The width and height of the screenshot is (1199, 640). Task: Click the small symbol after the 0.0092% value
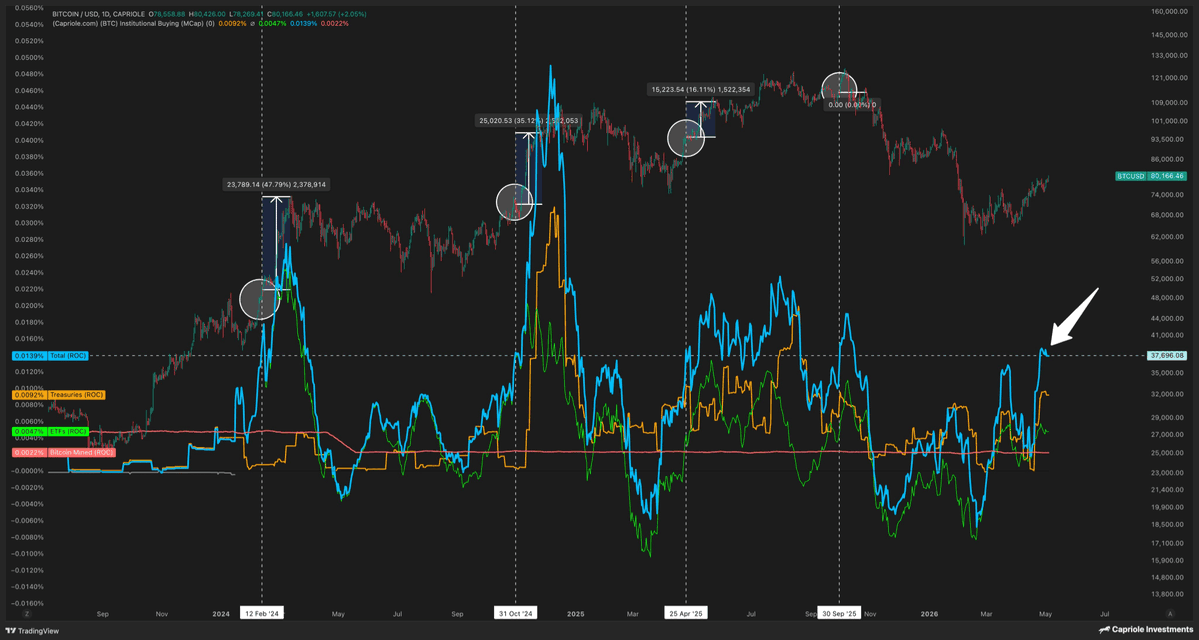pyautogui.click(x=252, y=24)
